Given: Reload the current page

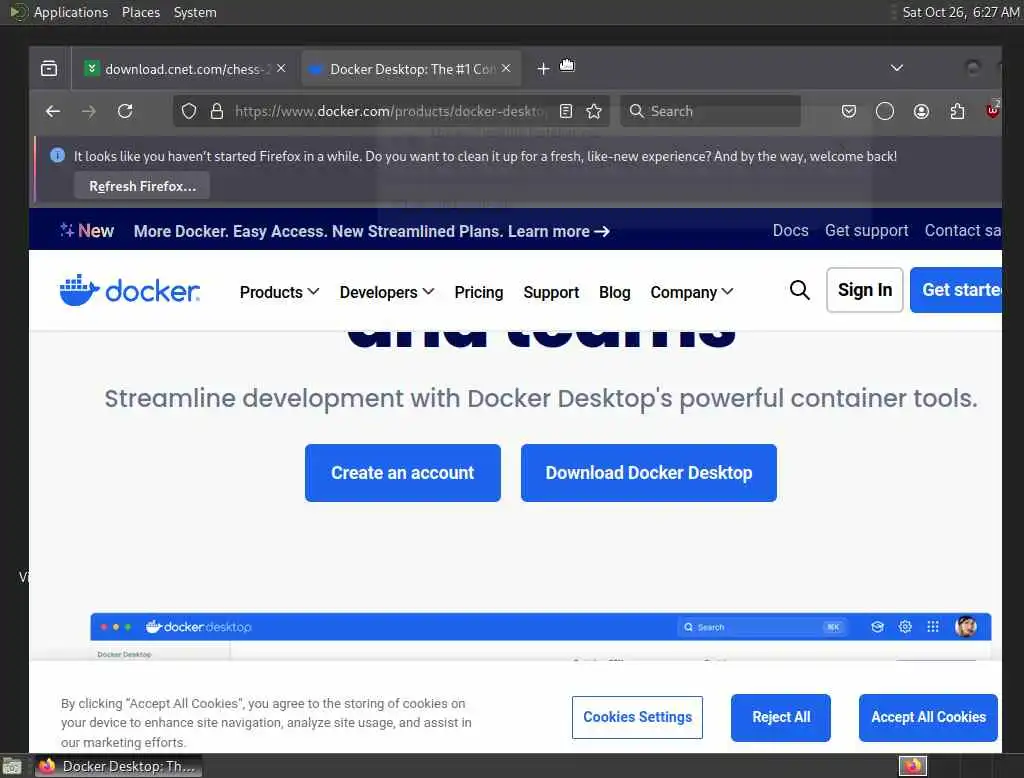Looking at the screenshot, I should pyautogui.click(x=125, y=111).
